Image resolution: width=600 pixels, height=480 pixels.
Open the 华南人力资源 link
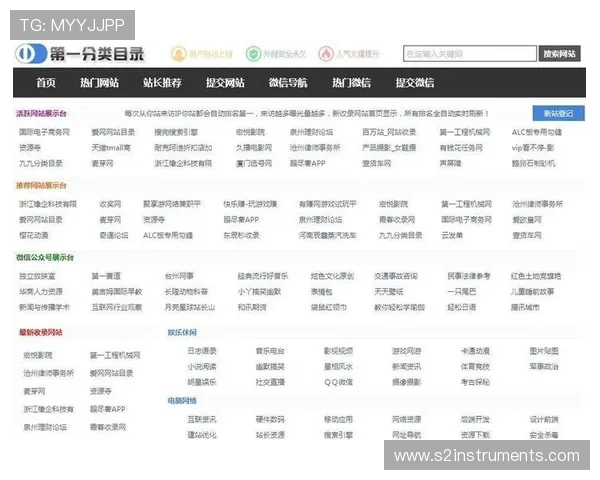point(41,292)
